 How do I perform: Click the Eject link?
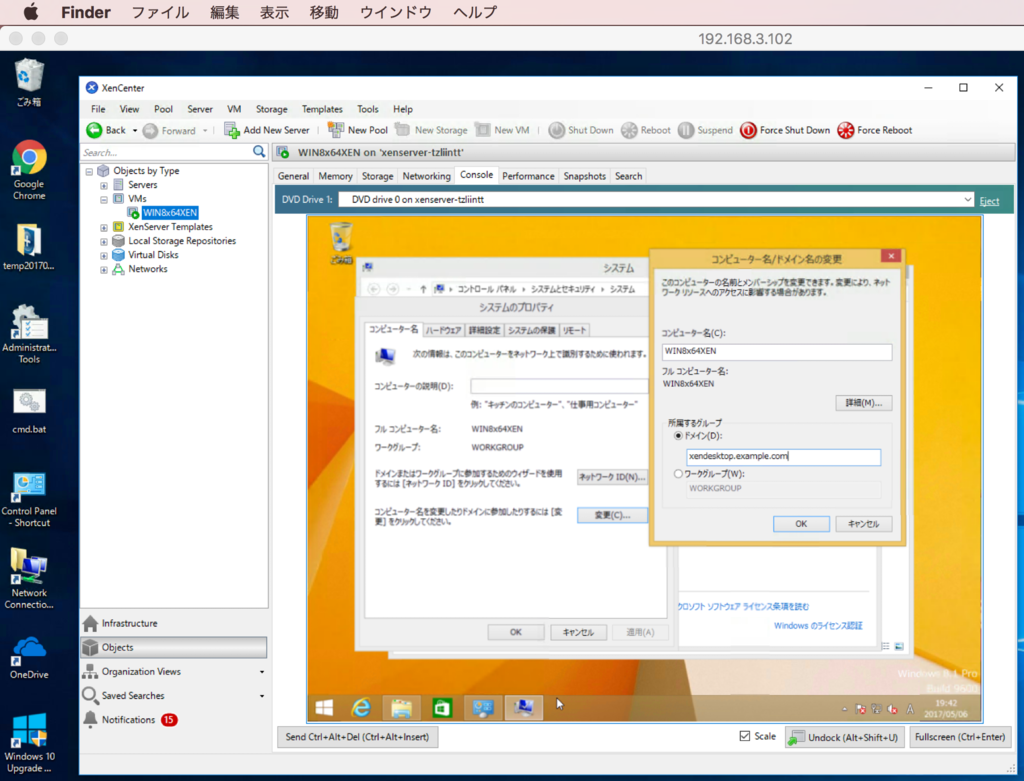click(989, 201)
